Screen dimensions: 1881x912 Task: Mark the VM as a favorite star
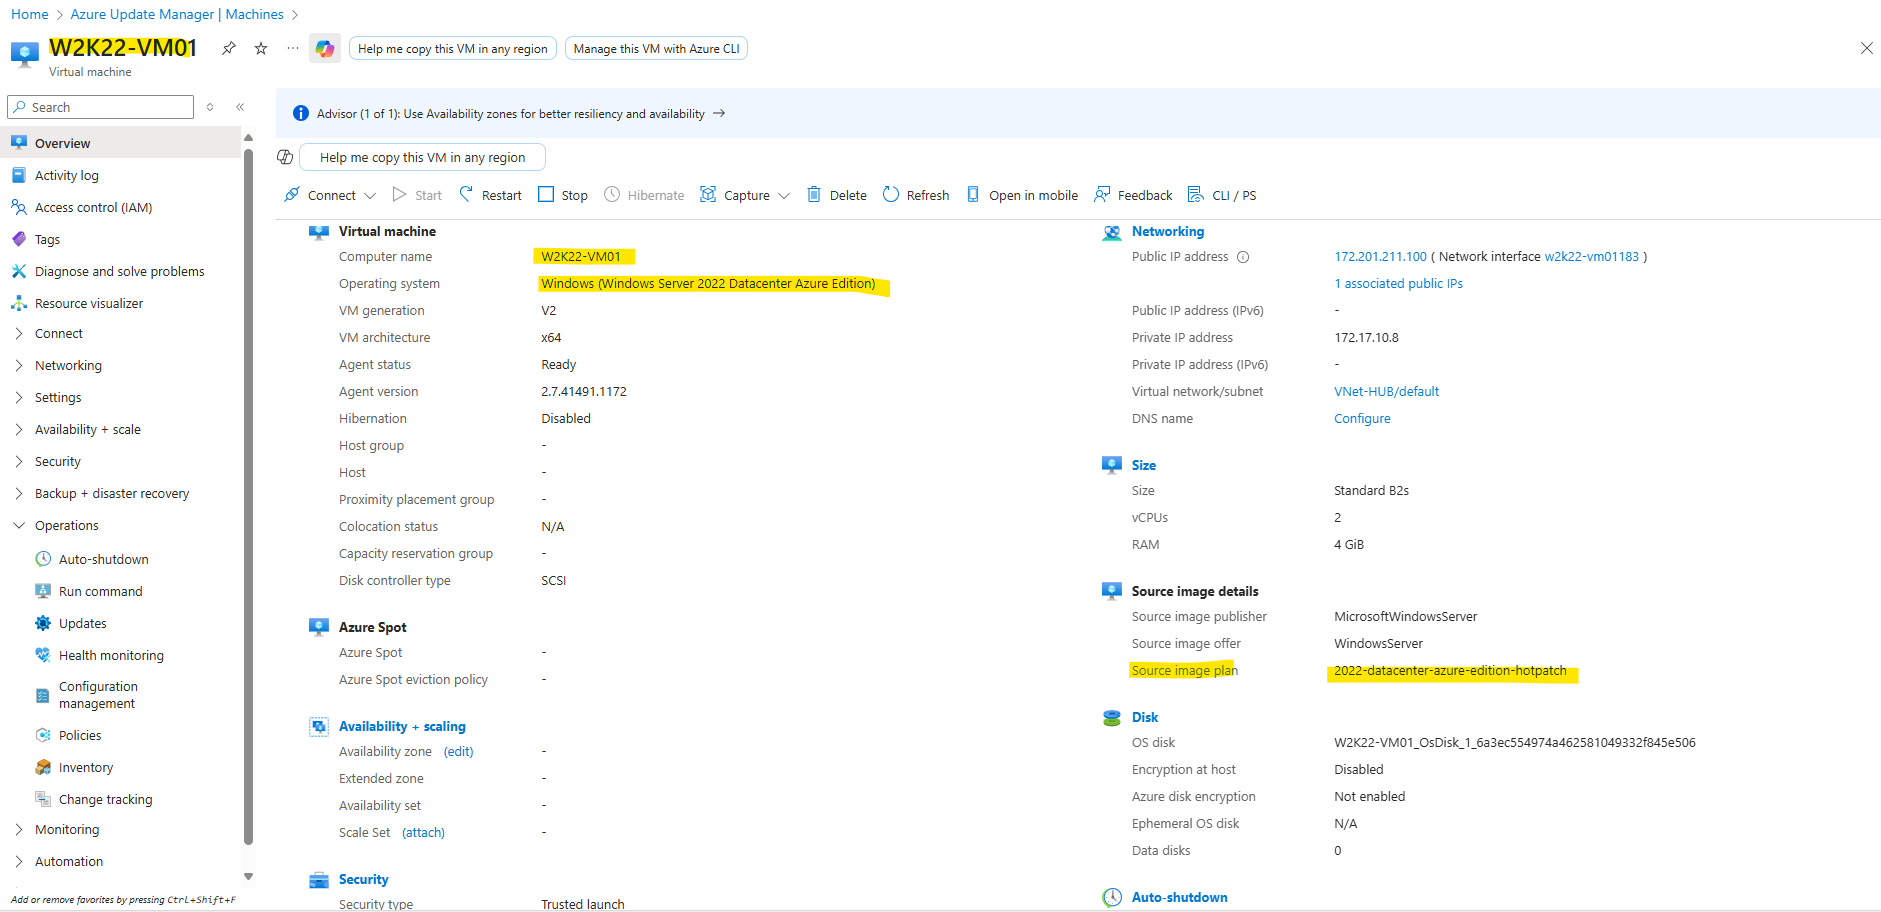click(x=261, y=48)
